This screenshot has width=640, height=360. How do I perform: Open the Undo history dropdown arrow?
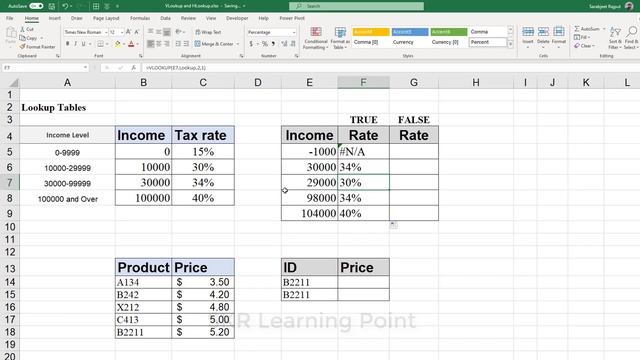pyautogui.click(x=71, y=6)
